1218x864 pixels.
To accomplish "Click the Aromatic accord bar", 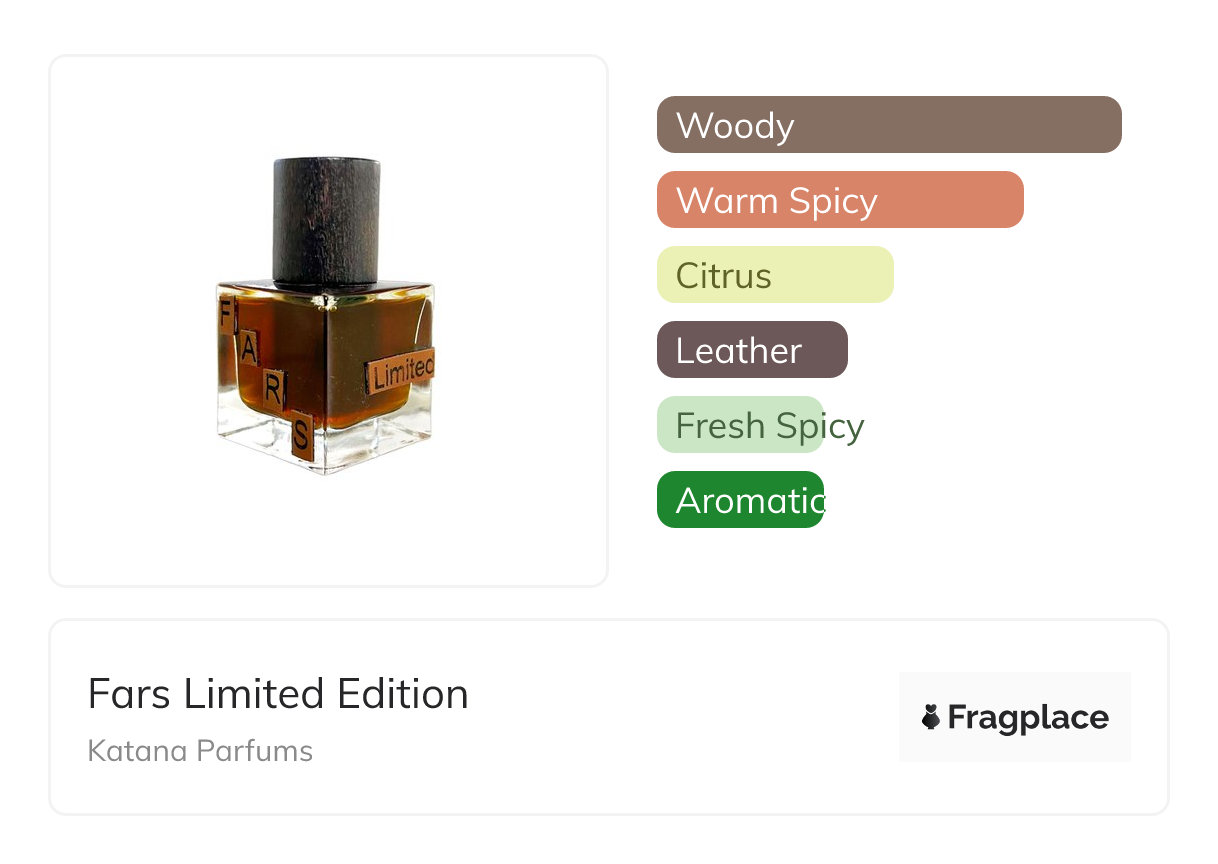I will tap(740, 500).
